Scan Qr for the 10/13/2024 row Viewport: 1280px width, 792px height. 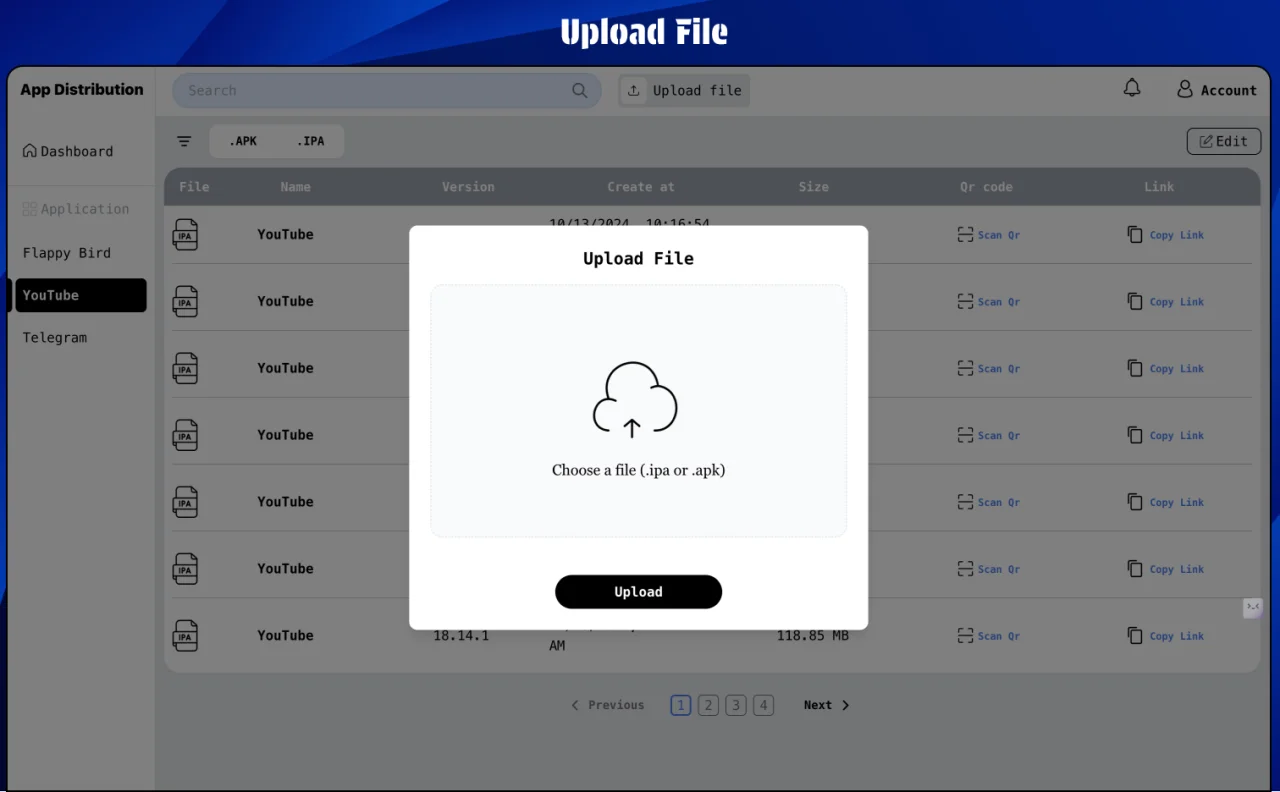[988, 235]
